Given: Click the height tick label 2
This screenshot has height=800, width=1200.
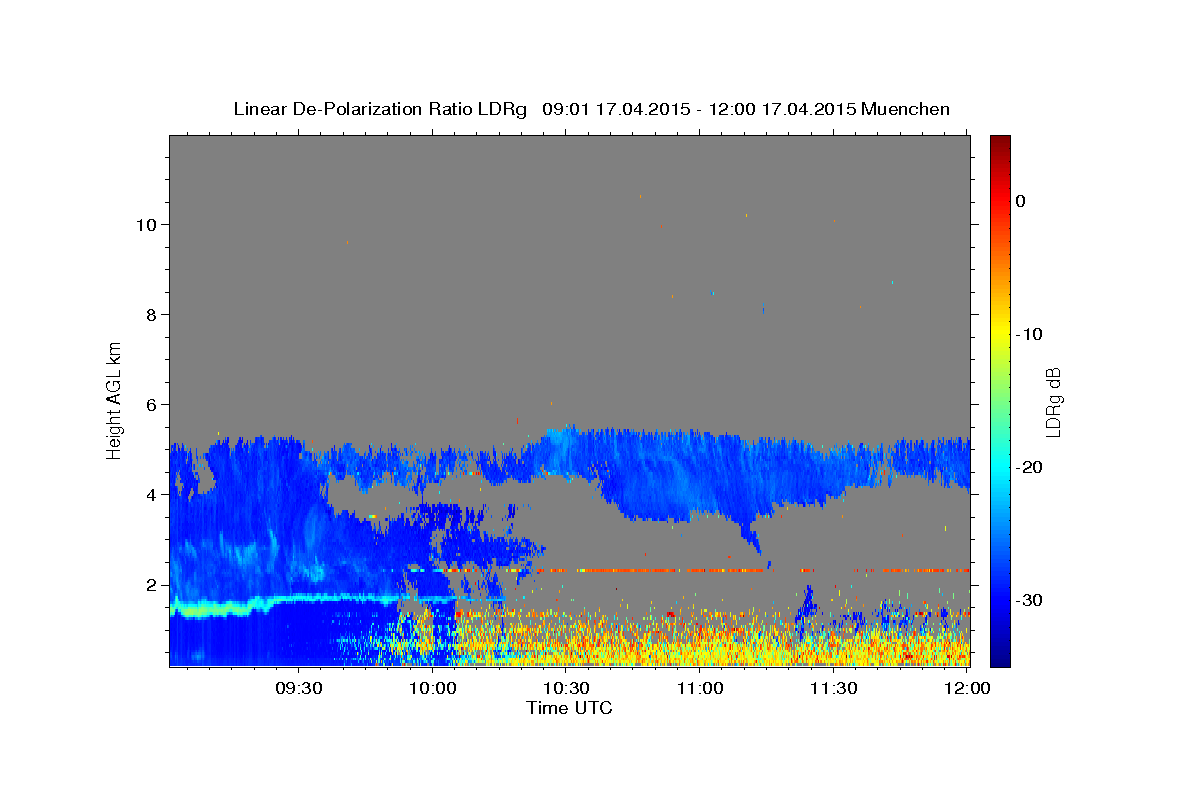Looking at the screenshot, I should pyautogui.click(x=150, y=584).
